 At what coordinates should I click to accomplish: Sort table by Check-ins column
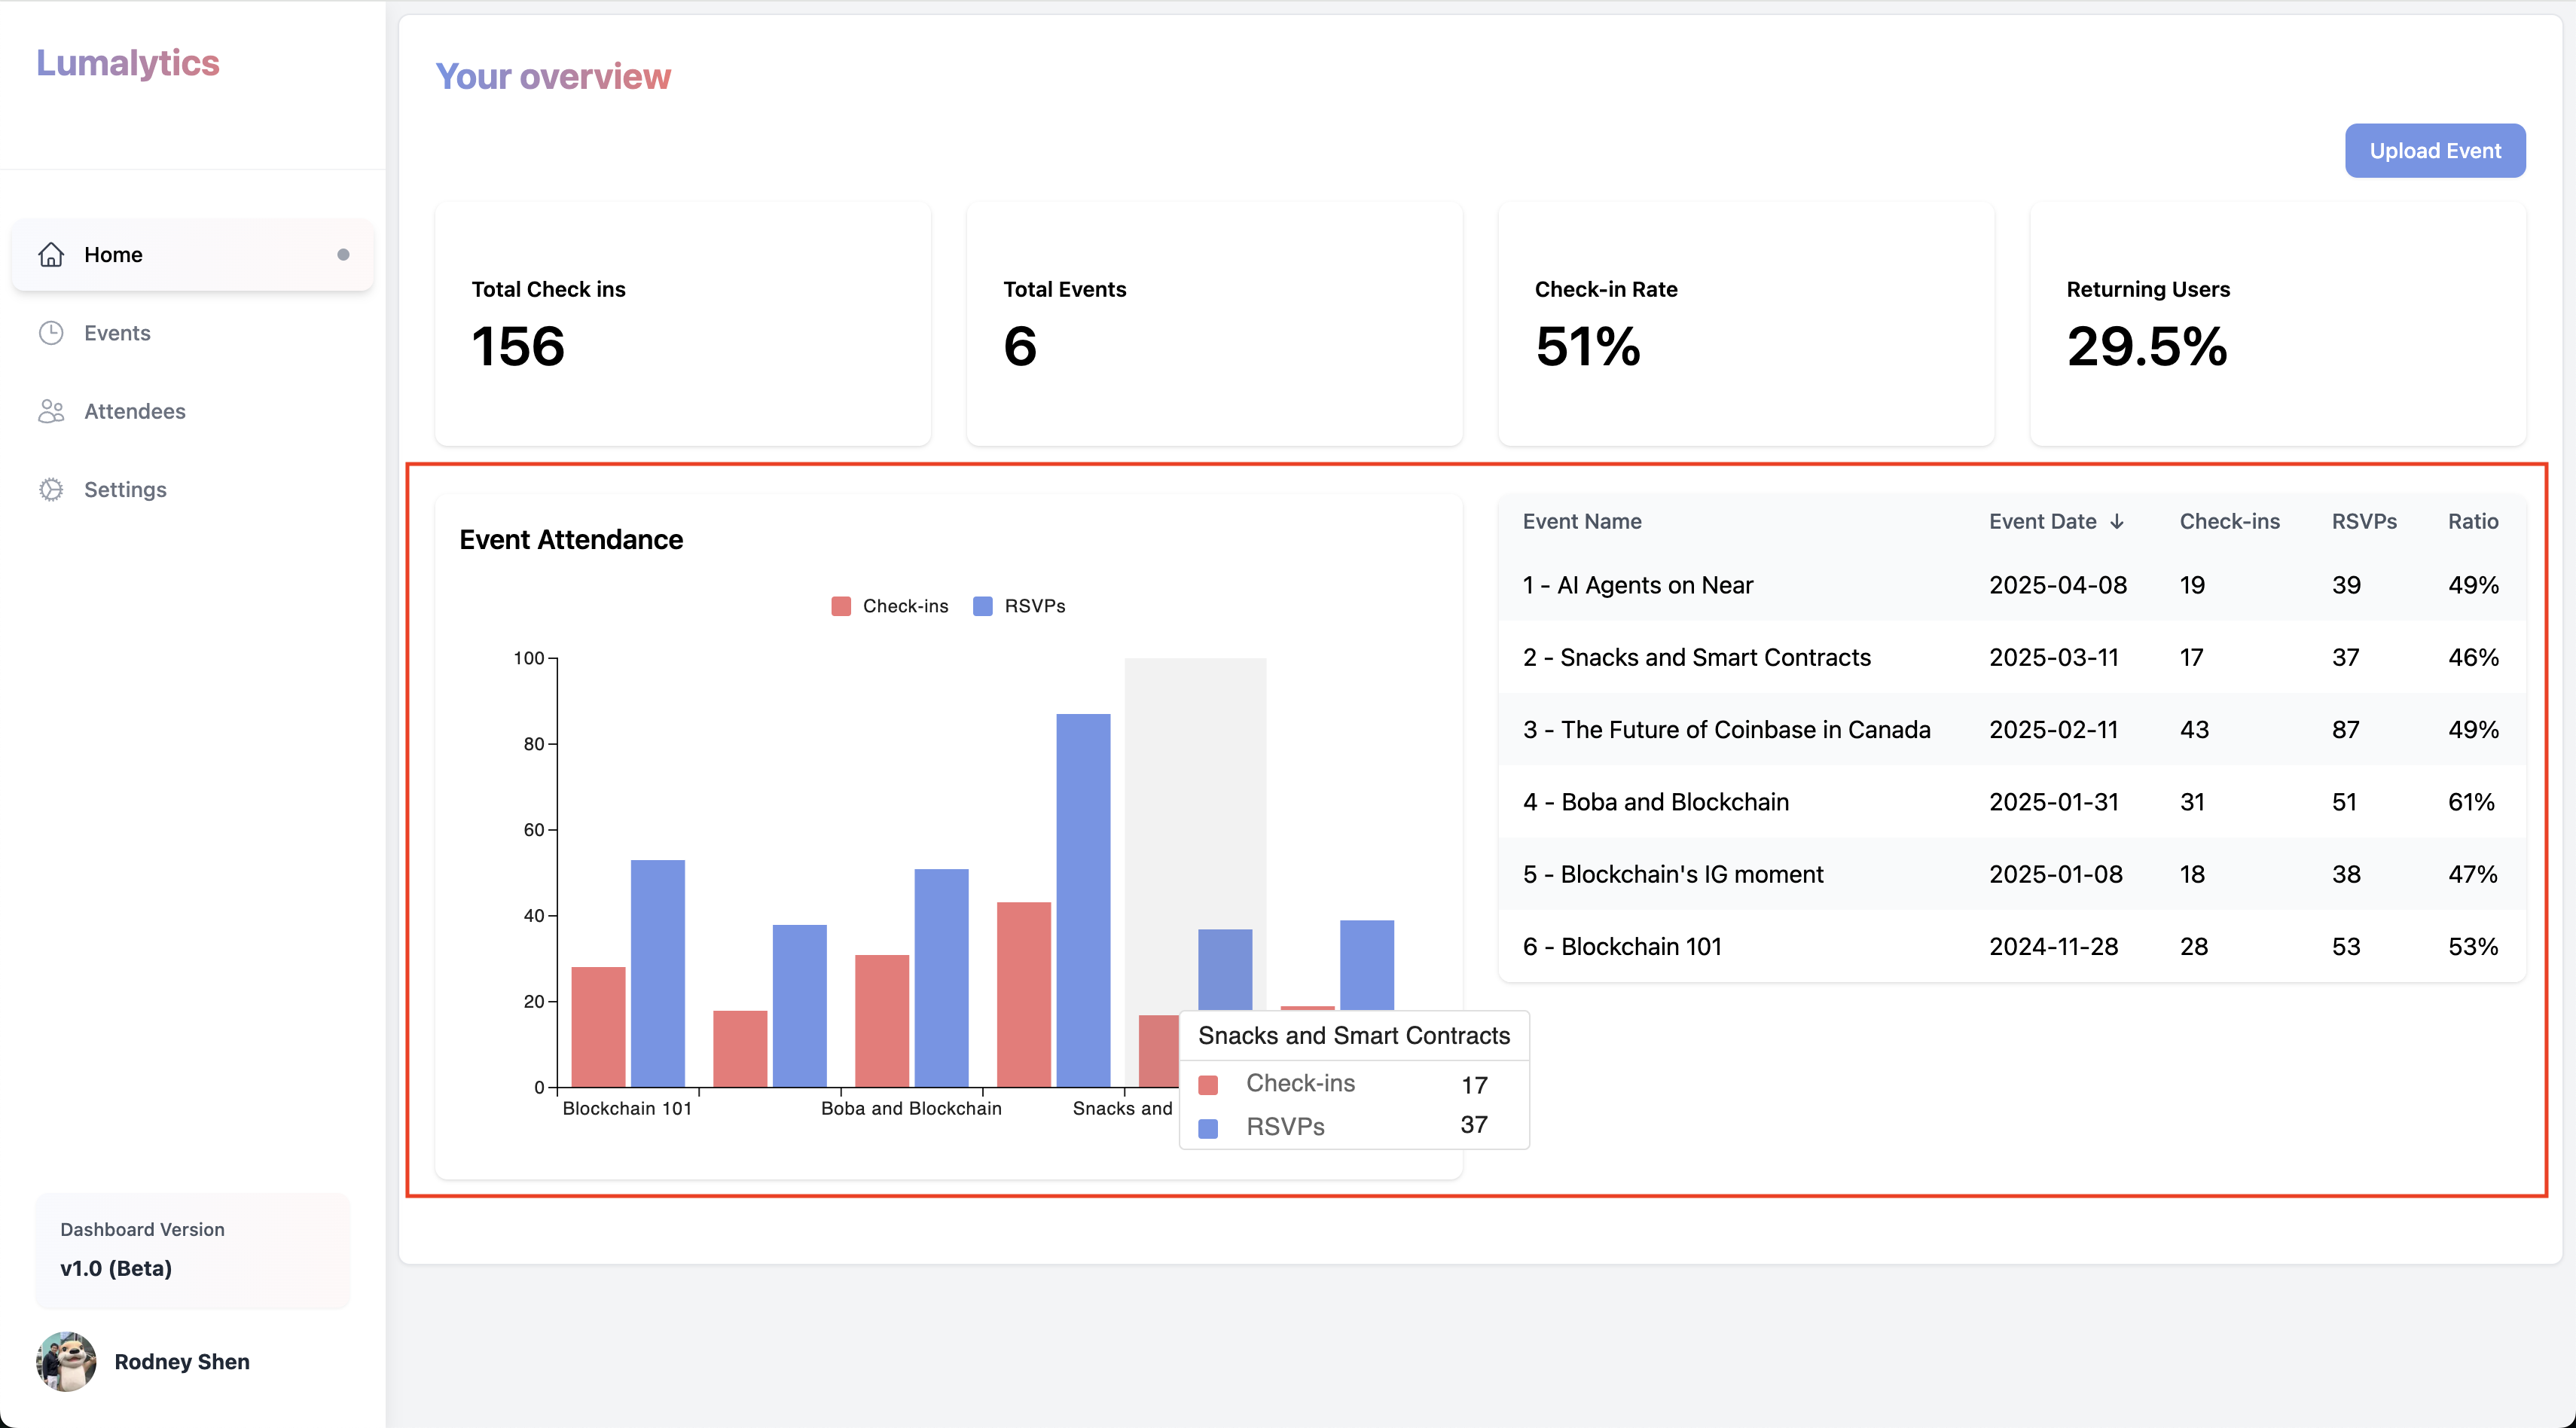coord(2229,521)
